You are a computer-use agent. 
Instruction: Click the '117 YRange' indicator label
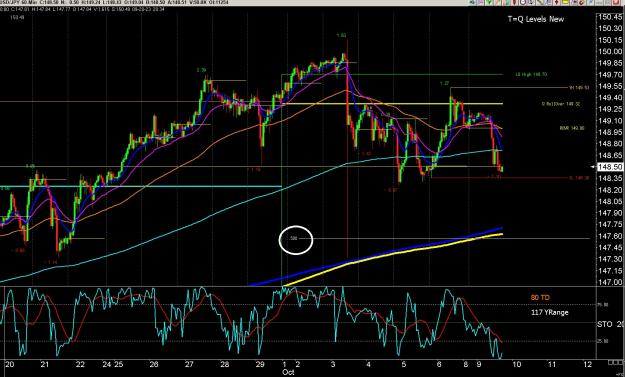550,312
